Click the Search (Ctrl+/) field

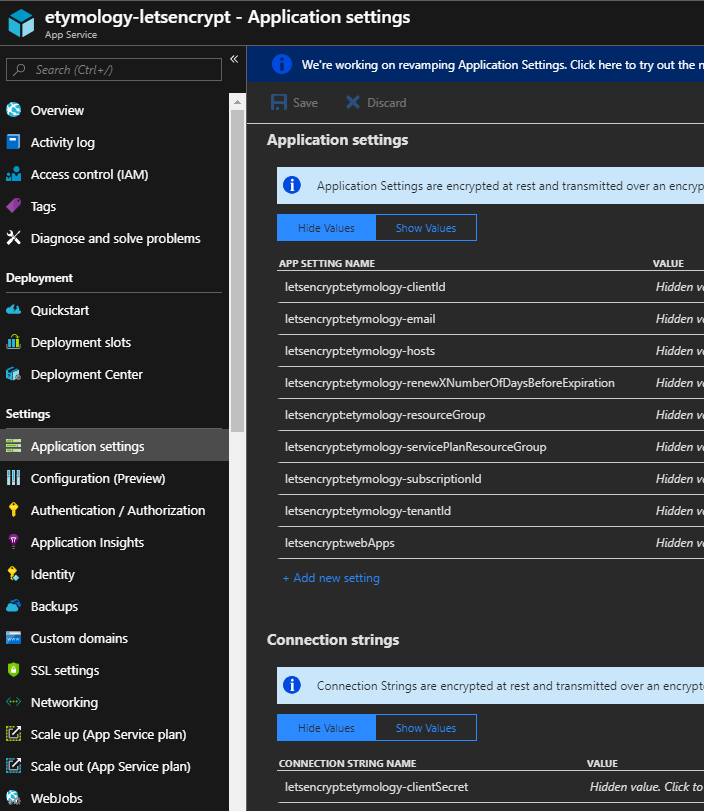(114, 69)
